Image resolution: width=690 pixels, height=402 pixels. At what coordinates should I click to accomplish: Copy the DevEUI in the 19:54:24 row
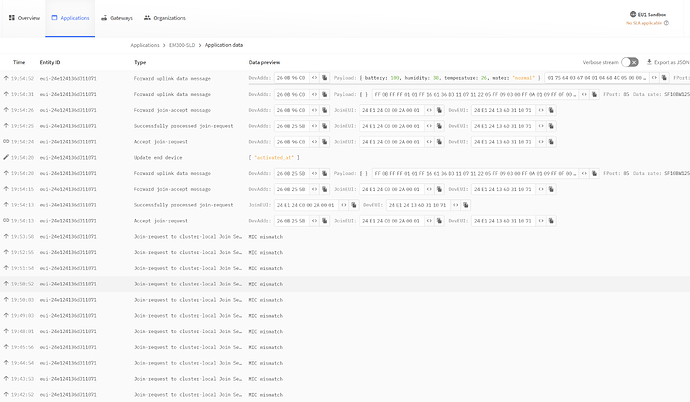pos(551,142)
